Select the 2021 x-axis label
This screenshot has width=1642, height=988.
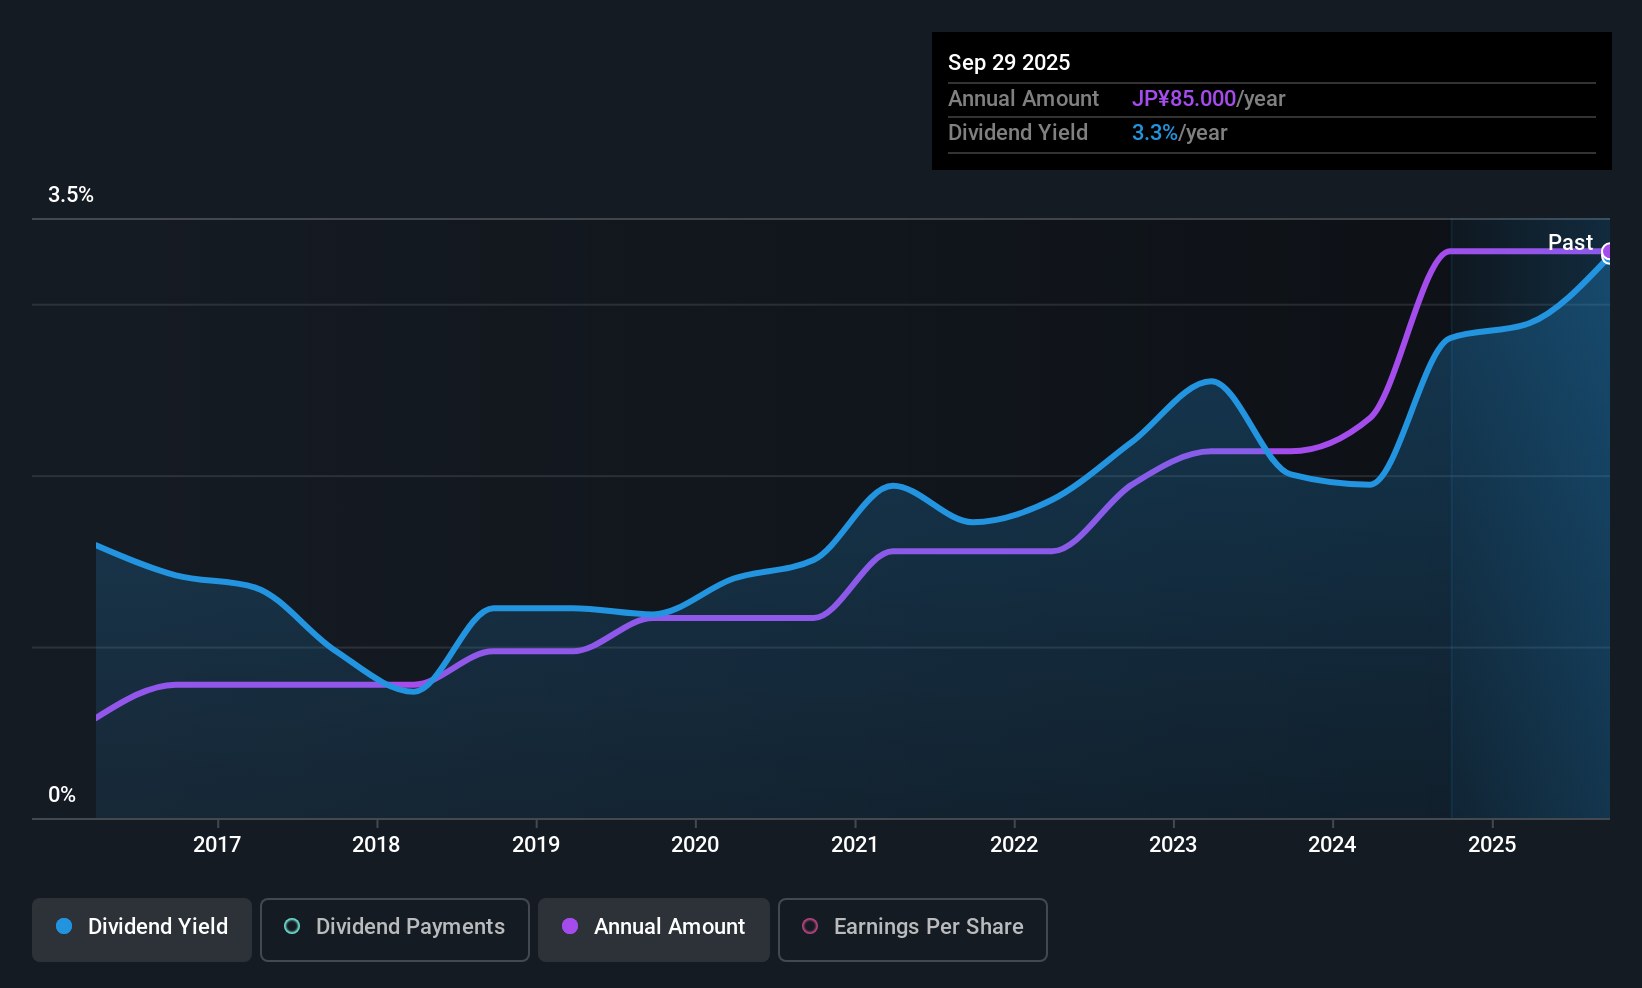pos(855,845)
